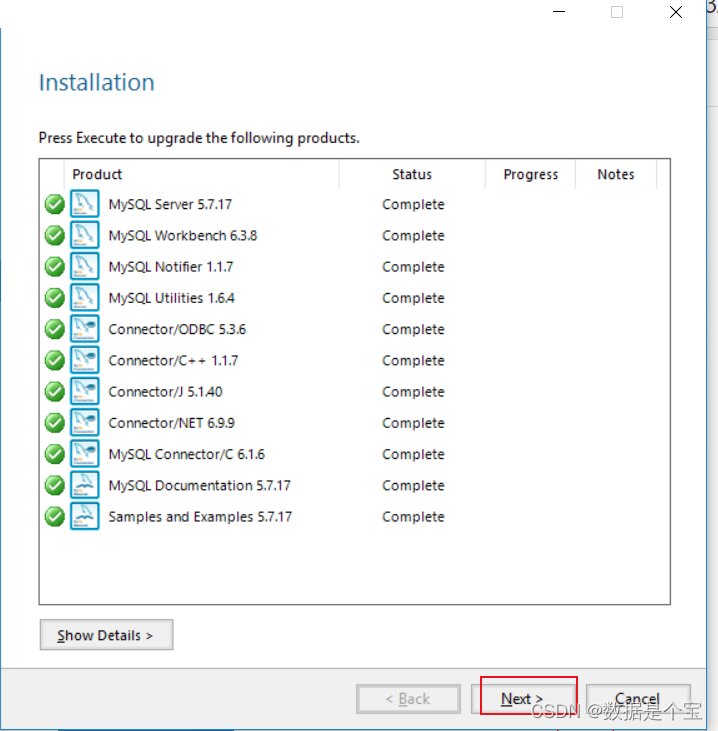Image resolution: width=718 pixels, height=731 pixels.
Task: Click the MySQL Workbench 6.3.8 product icon
Action: click(x=85, y=235)
